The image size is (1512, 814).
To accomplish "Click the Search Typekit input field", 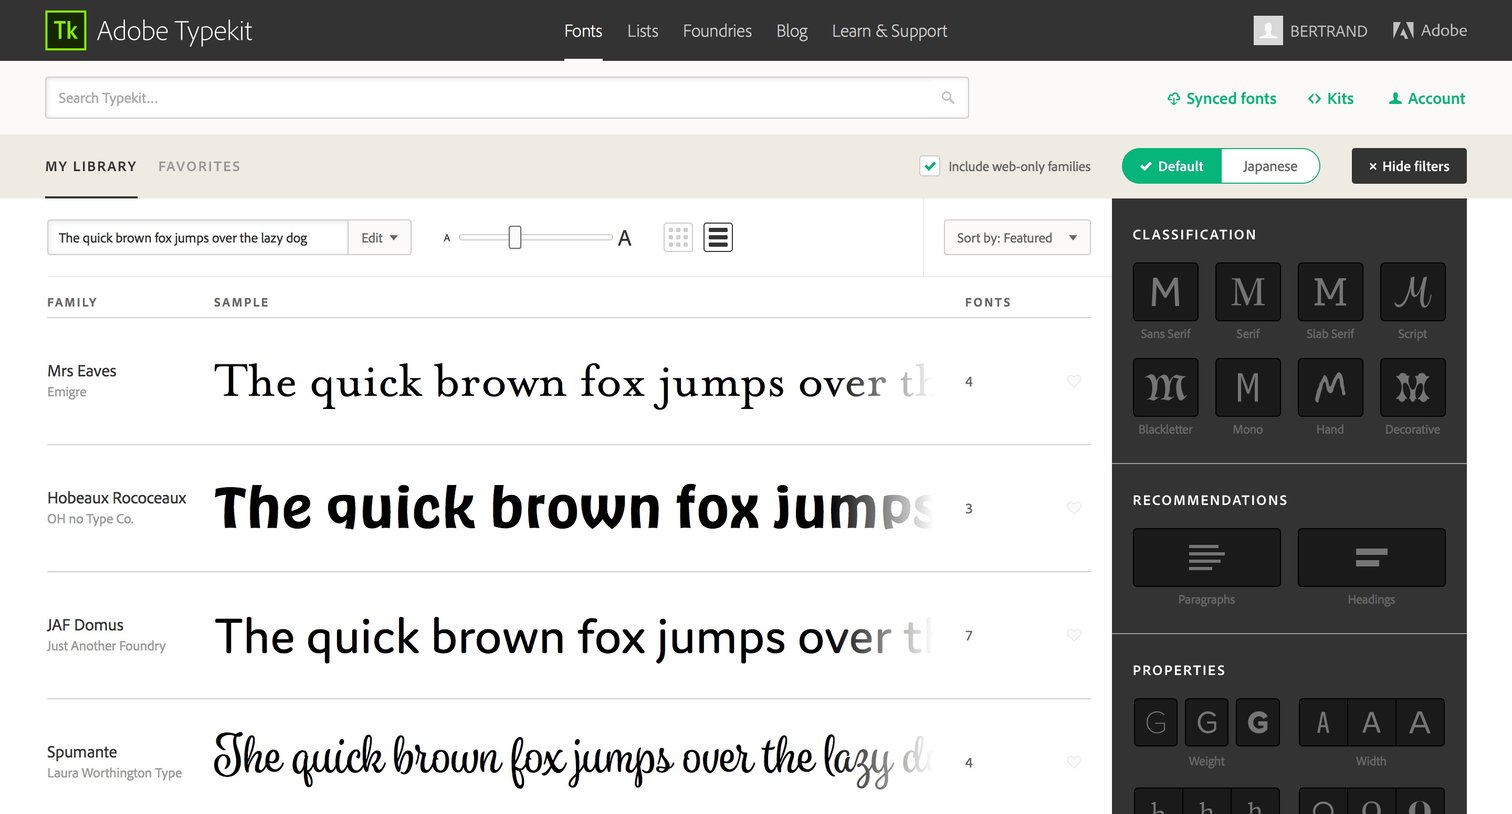I will click(x=507, y=98).
